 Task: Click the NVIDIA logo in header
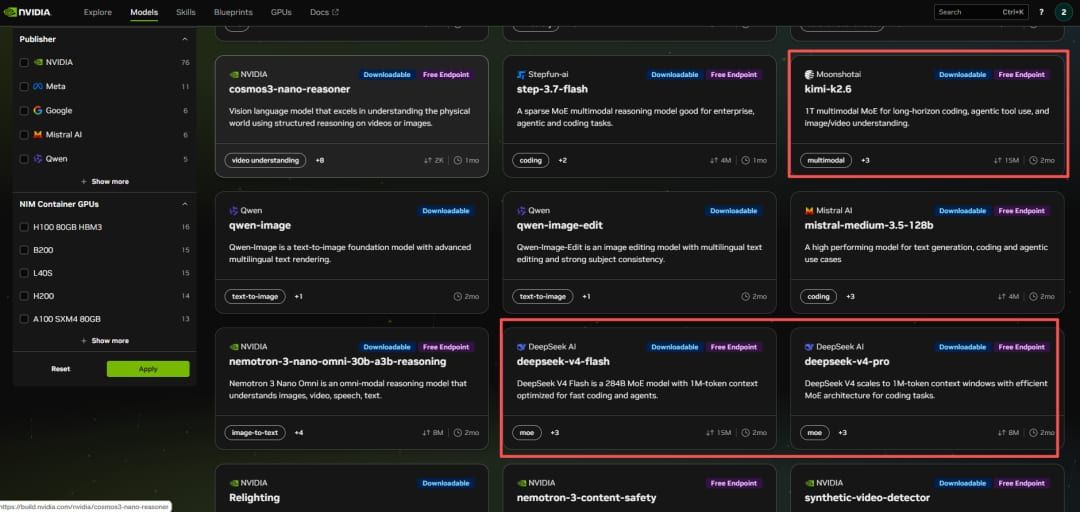[27, 12]
